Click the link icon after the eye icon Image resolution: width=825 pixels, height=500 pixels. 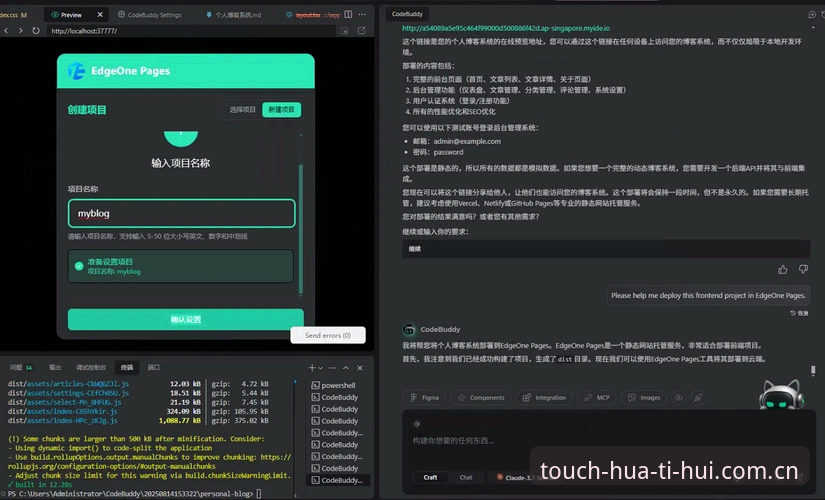pyautogui.click(x=698, y=397)
